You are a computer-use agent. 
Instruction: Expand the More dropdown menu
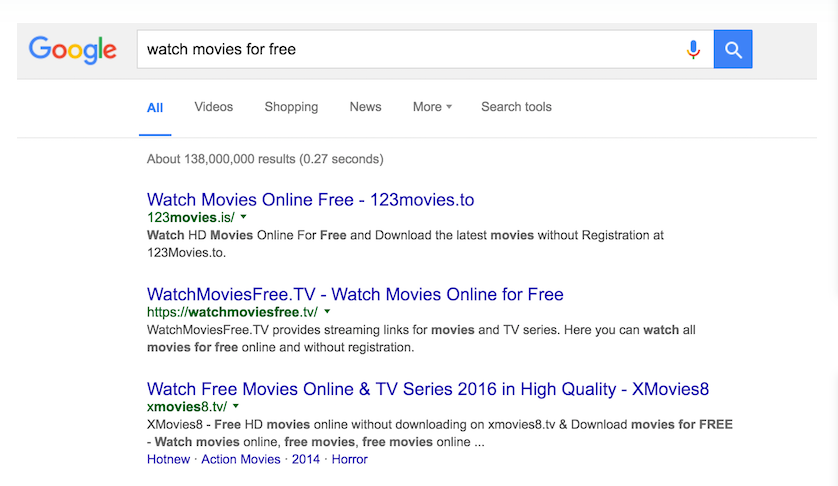pos(432,107)
